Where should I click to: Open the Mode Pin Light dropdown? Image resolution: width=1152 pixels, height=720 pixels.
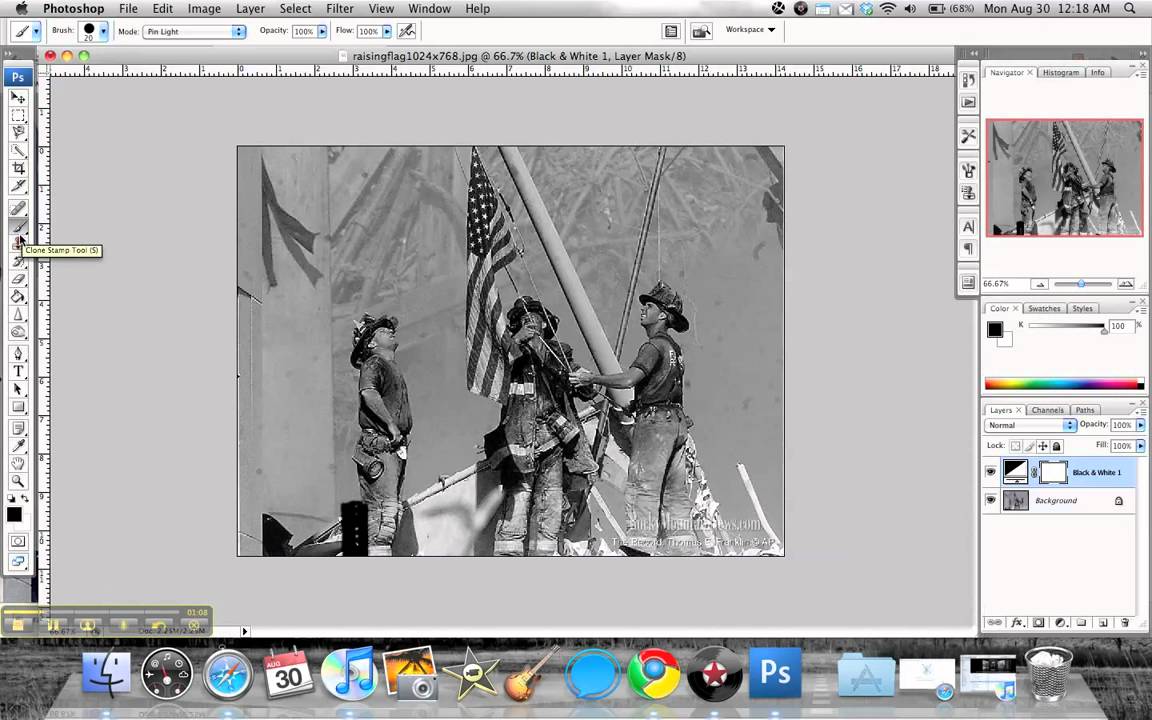[x=194, y=32]
